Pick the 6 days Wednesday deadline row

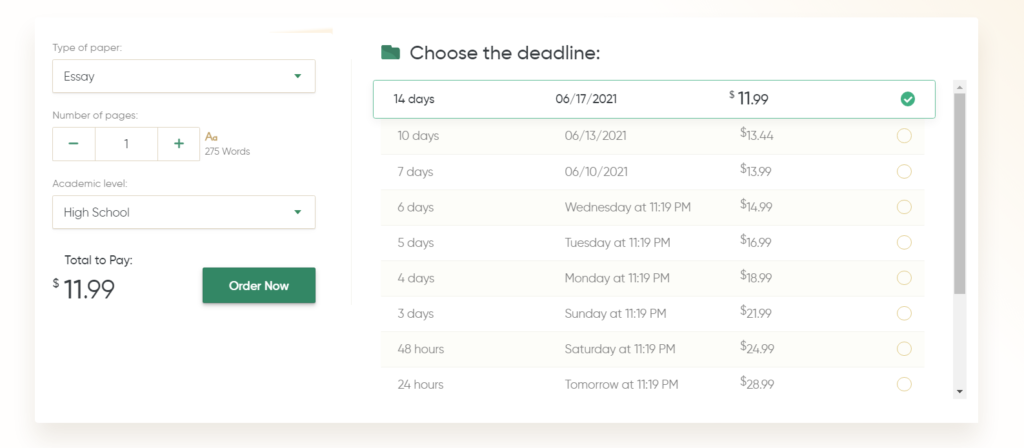pos(653,207)
